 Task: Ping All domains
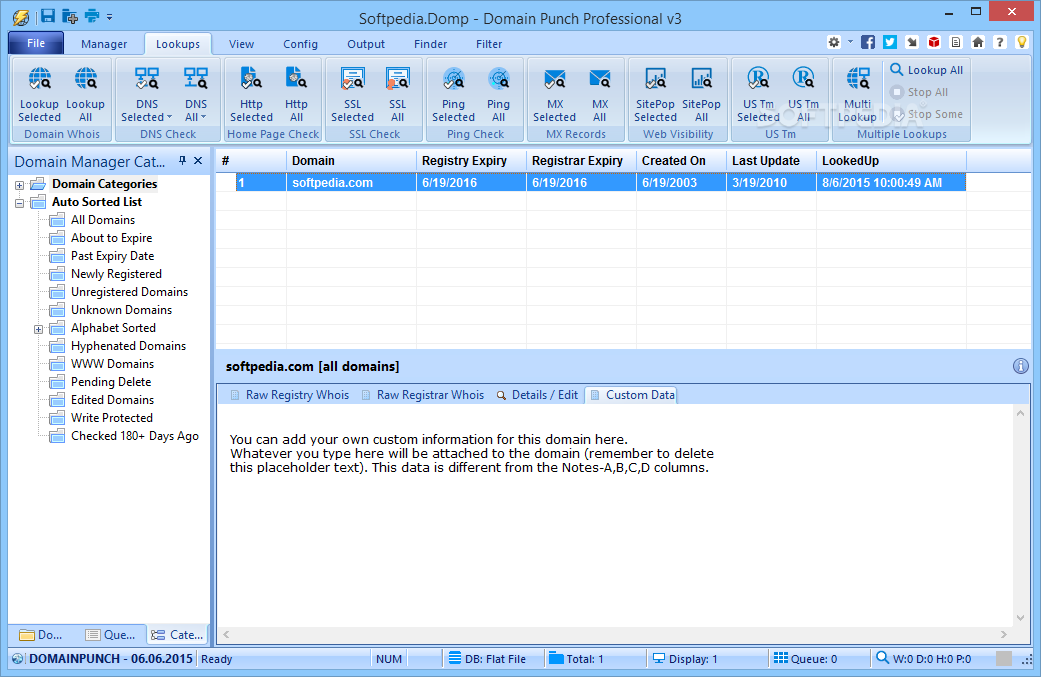pos(499,95)
